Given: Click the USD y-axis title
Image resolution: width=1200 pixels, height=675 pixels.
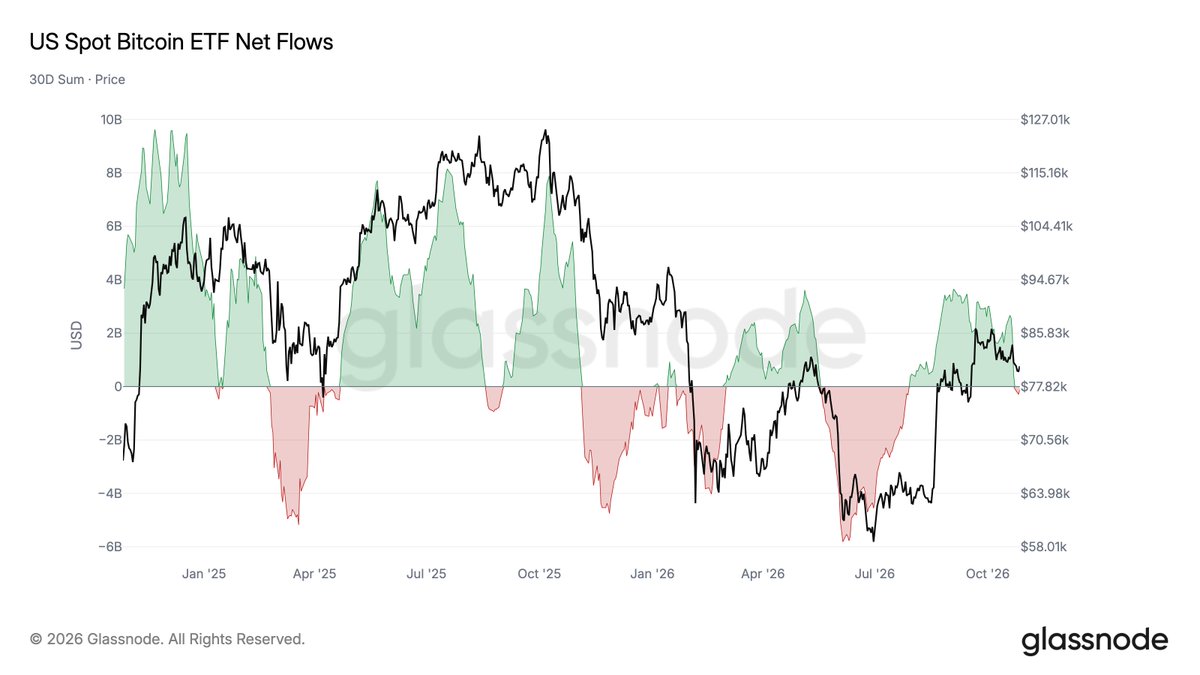Looking at the screenshot, I should (x=76, y=334).
